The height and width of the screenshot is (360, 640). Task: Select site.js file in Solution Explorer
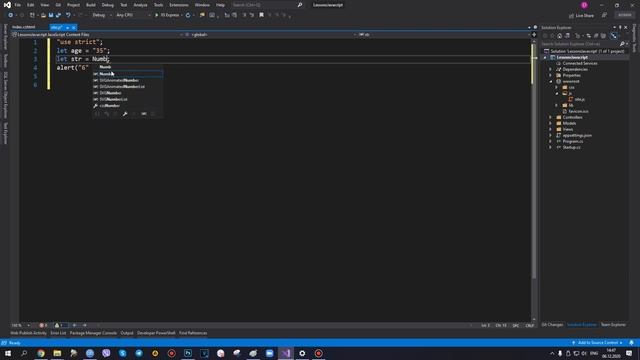[580, 99]
